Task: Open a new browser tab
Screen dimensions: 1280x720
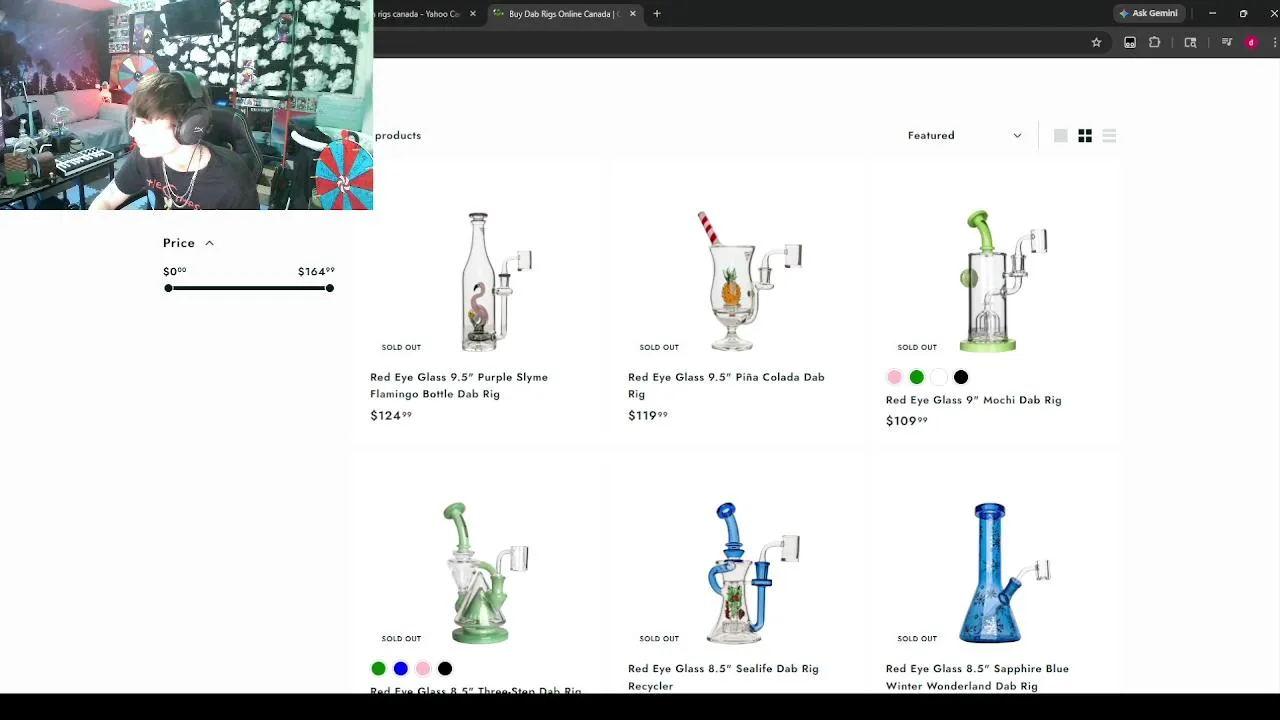Action: [657, 14]
